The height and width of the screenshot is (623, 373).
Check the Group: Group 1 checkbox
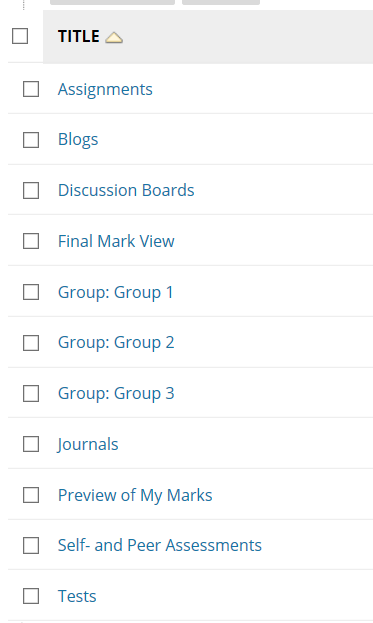point(31,292)
